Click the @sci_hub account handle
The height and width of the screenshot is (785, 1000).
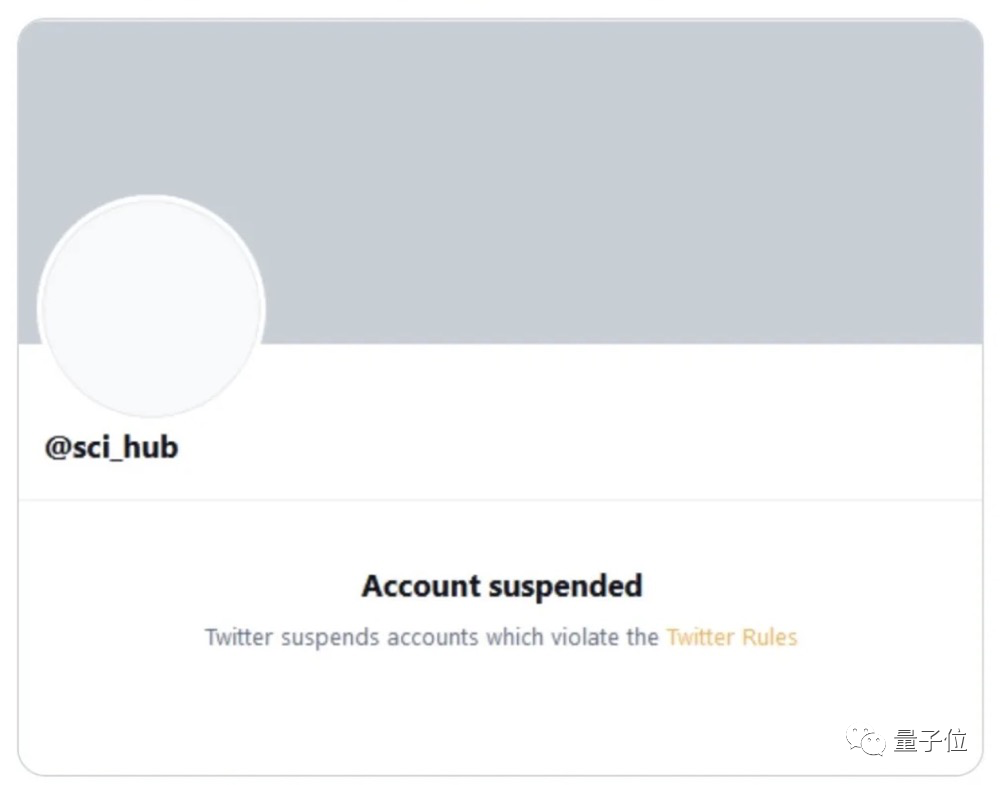click(111, 447)
